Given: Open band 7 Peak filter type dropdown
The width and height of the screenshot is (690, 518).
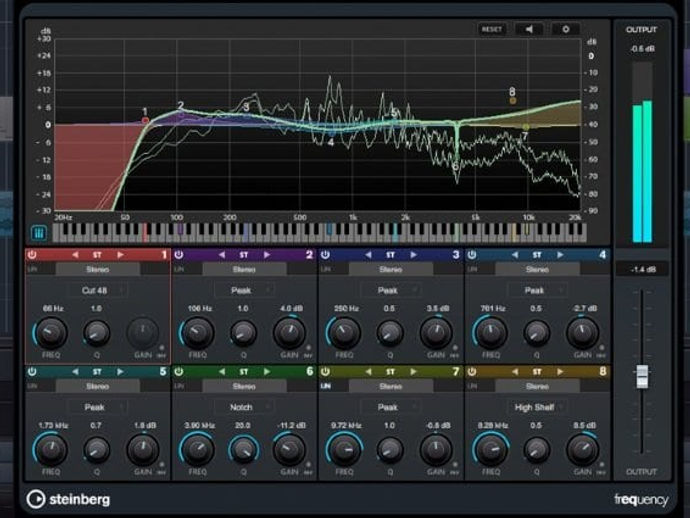Looking at the screenshot, I should (x=391, y=407).
